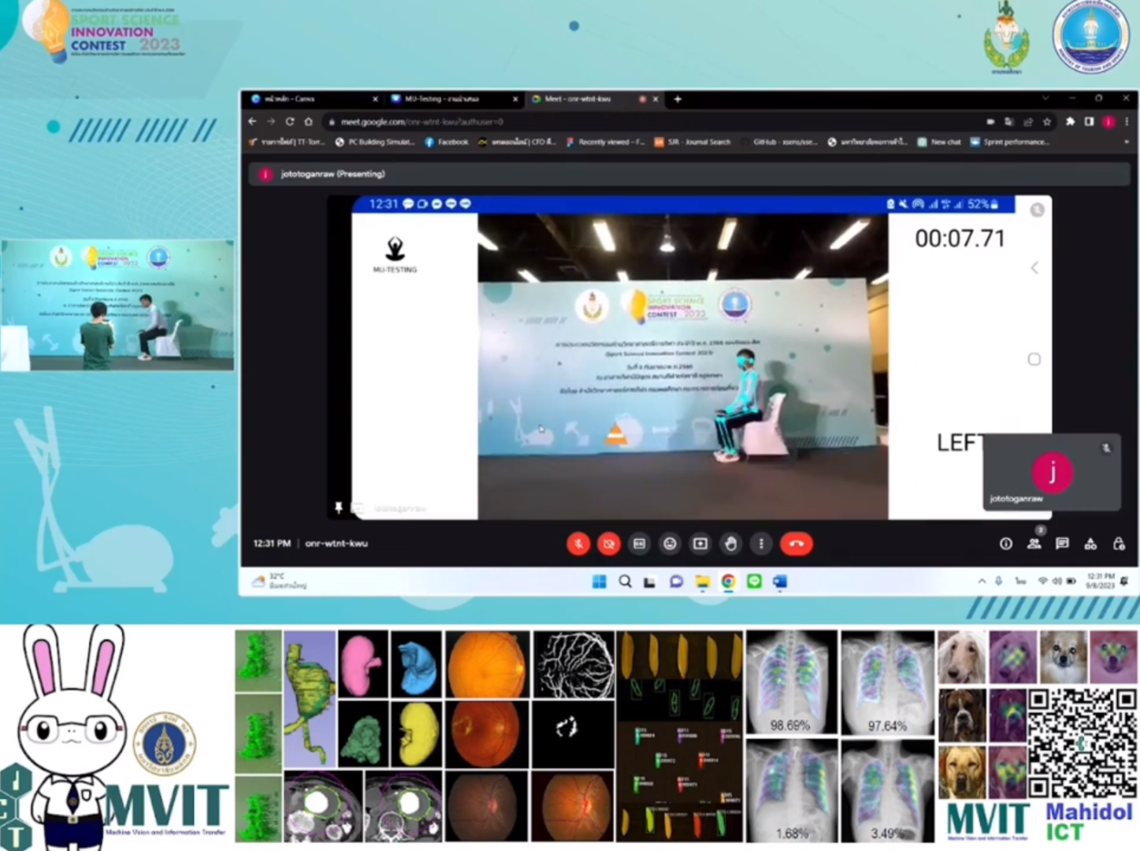Click the Android back chevron on phone screen

pyautogui.click(x=1034, y=268)
